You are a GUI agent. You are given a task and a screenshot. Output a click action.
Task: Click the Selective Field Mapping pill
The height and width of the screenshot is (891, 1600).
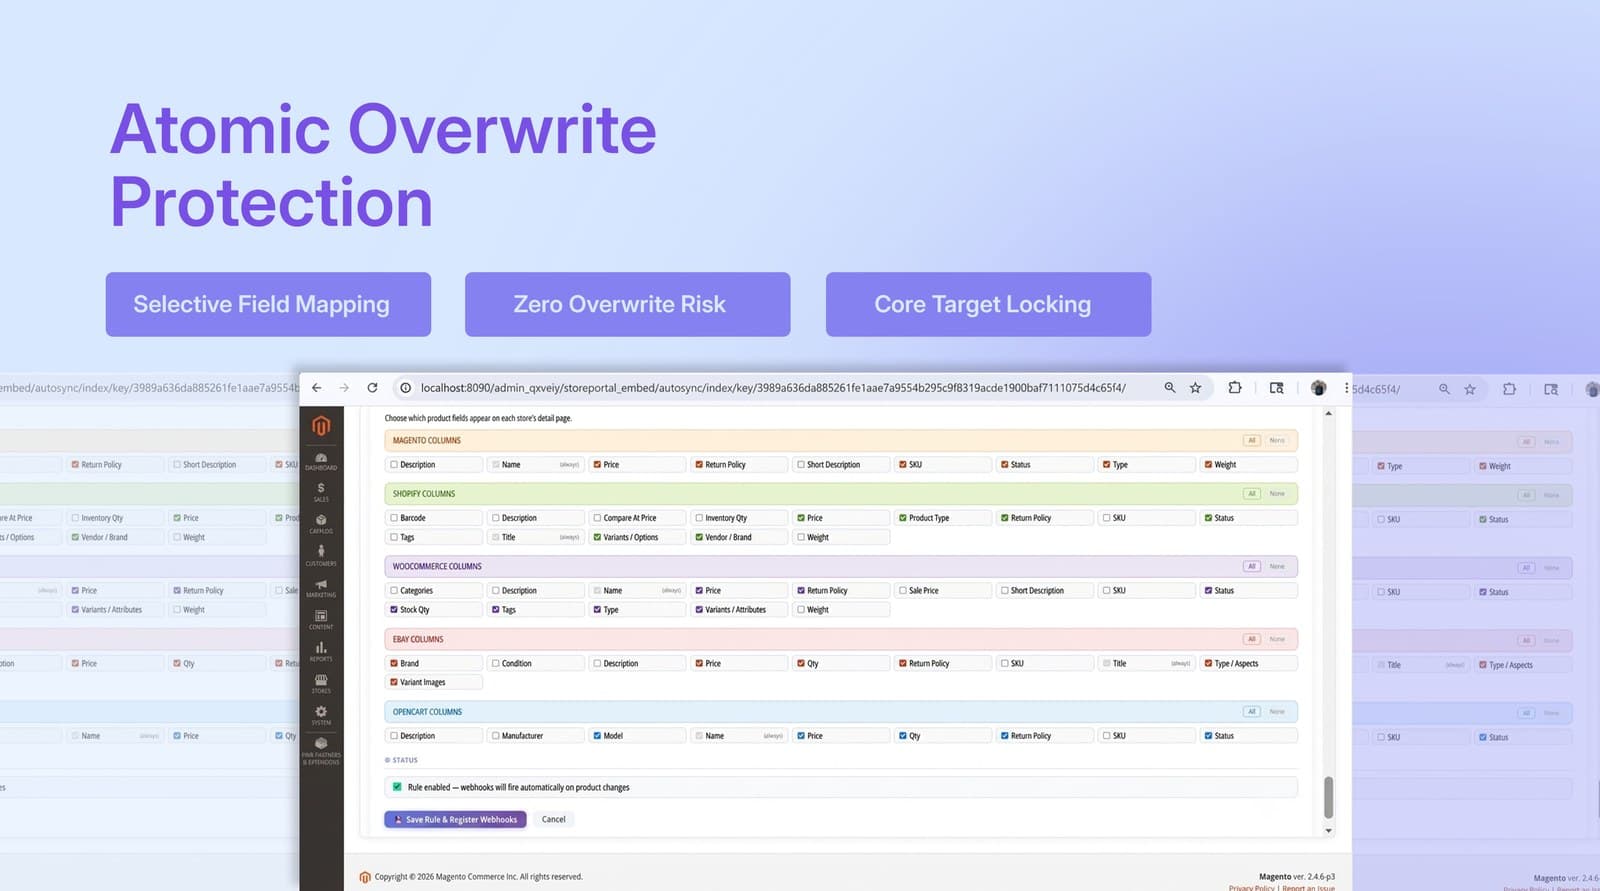(268, 304)
